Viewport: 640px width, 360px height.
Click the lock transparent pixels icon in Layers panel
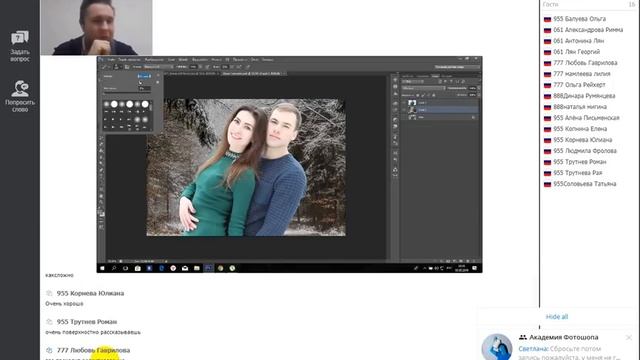418,95
